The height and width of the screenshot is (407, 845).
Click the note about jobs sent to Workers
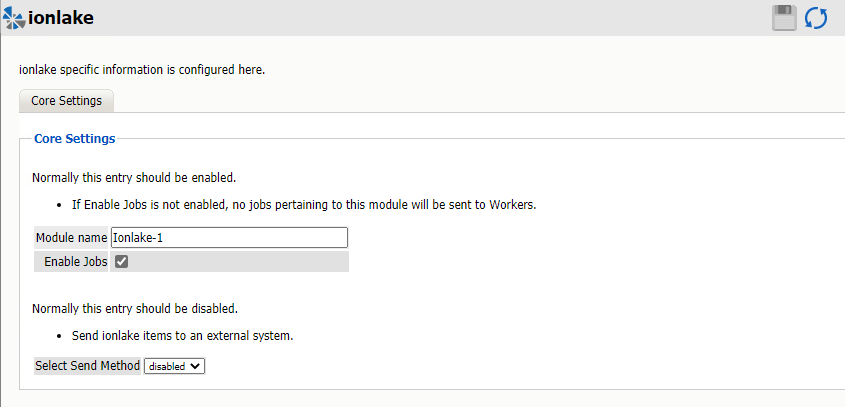click(304, 205)
